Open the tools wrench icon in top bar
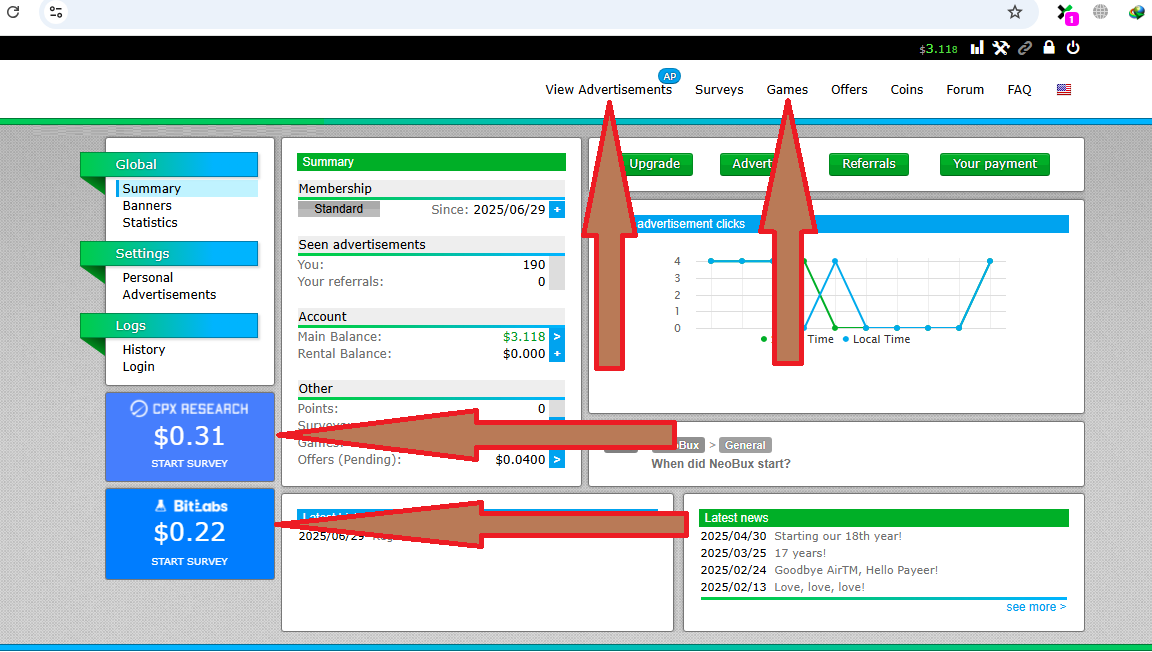This screenshot has height=652, width=1152. (1001, 48)
